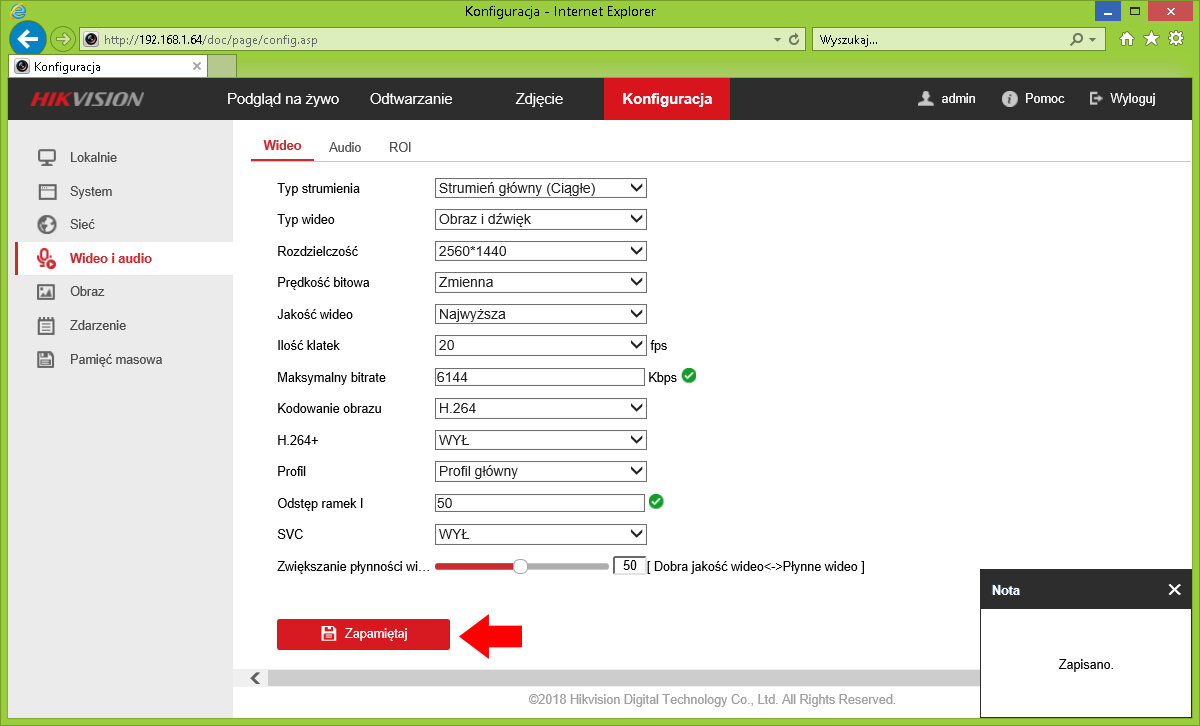Screen dimensions: 1200x726
Task: Click the Maksymalny bitrate input field
Action: tap(540, 377)
